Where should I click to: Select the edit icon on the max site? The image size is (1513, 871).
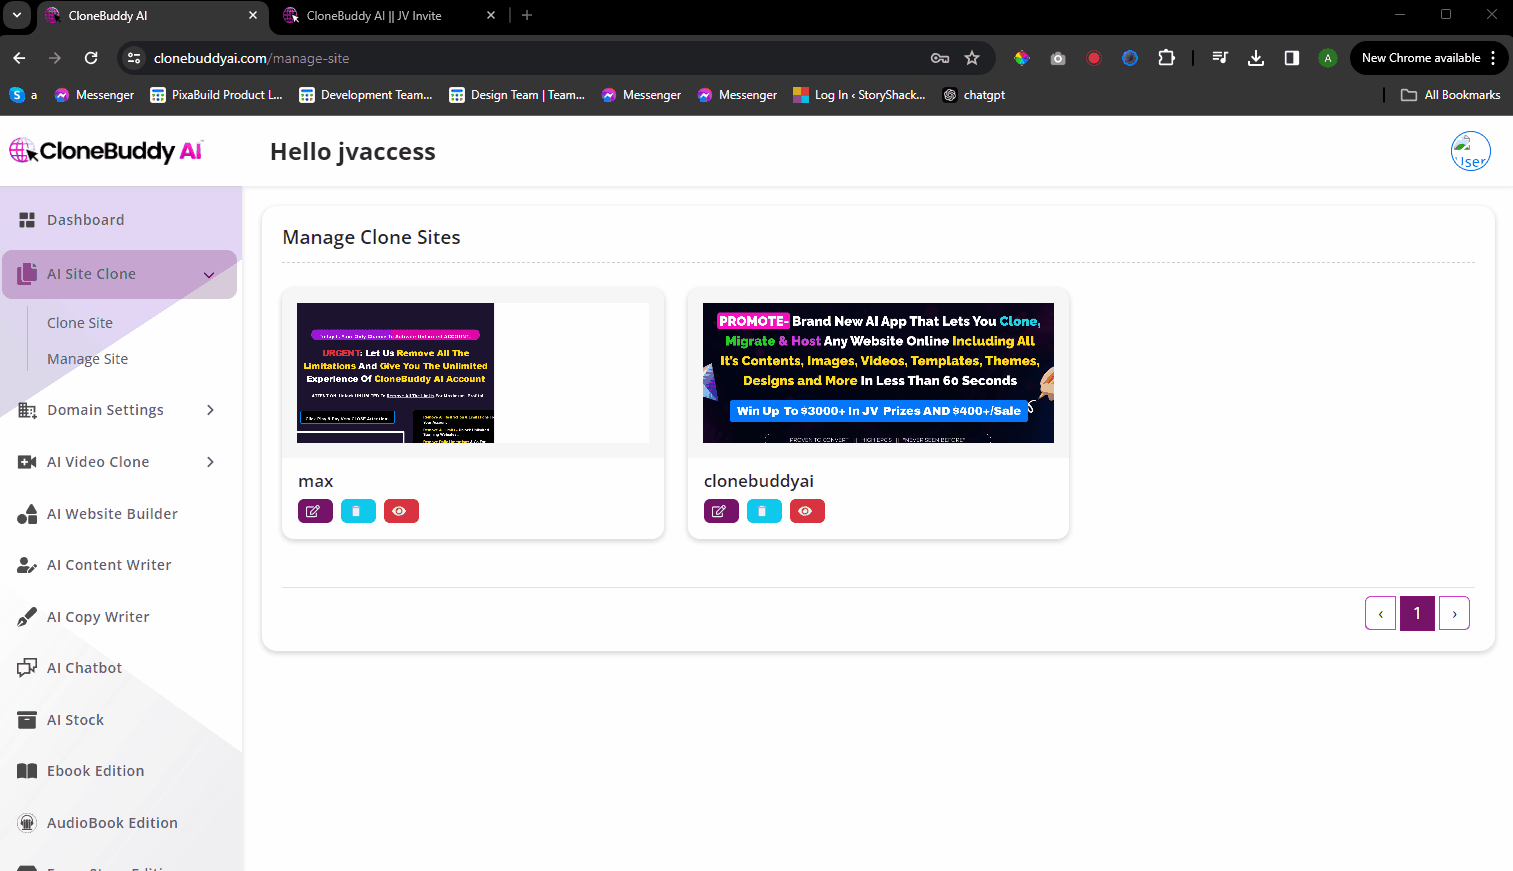click(315, 511)
